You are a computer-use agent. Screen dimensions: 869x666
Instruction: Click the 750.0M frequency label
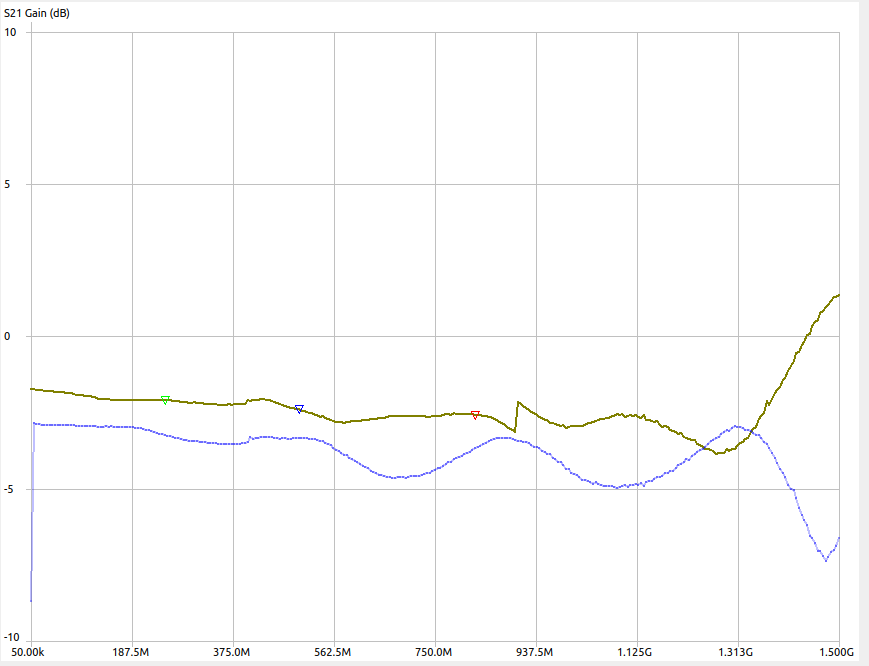[x=435, y=652]
